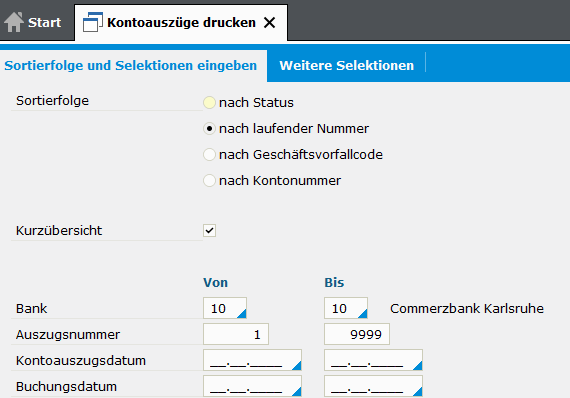Open the Bank Bis lookup triangle

point(363,314)
